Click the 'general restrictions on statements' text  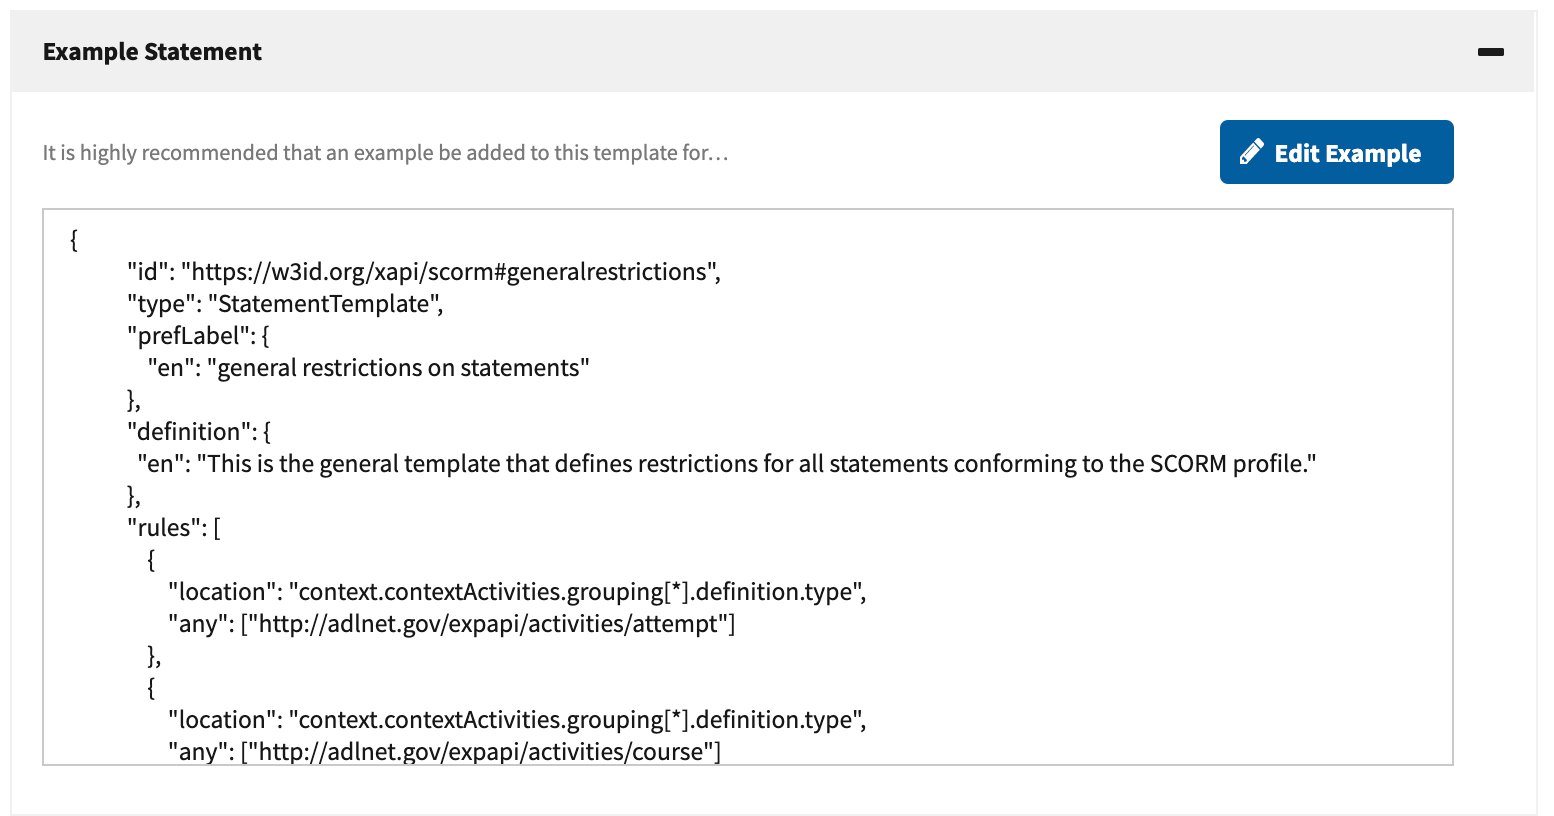coord(398,368)
